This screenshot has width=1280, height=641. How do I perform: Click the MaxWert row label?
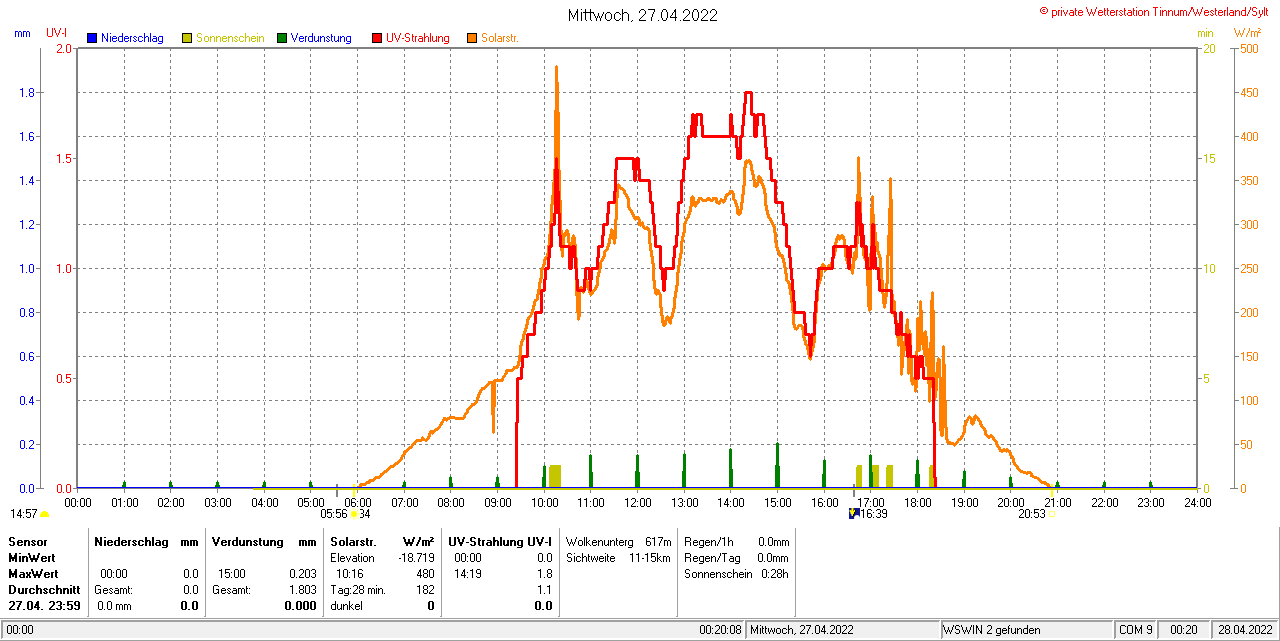point(34,574)
